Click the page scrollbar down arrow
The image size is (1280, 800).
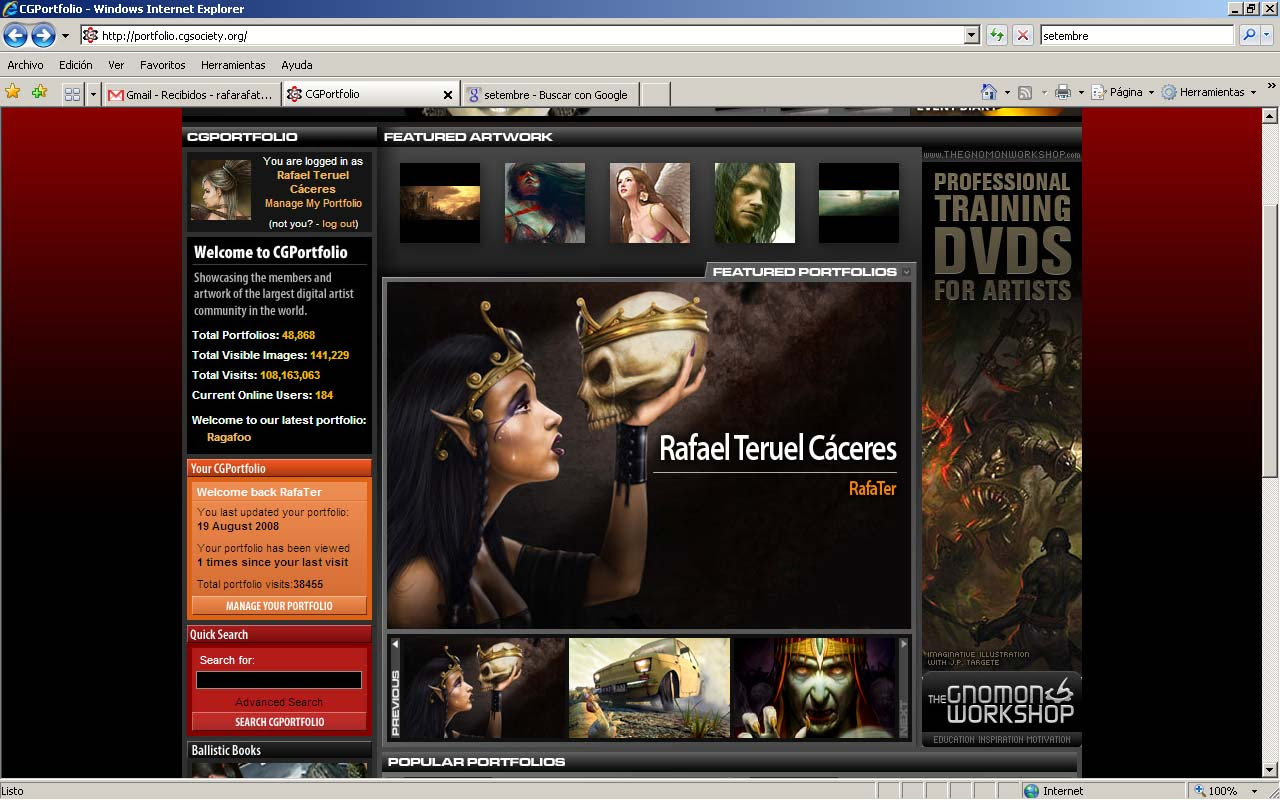pyautogui.click(x=1271, y=770)
